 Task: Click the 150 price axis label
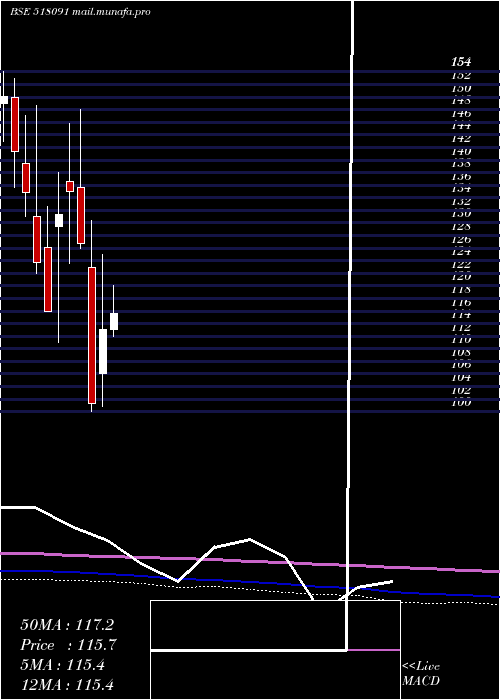click(461, 88)
